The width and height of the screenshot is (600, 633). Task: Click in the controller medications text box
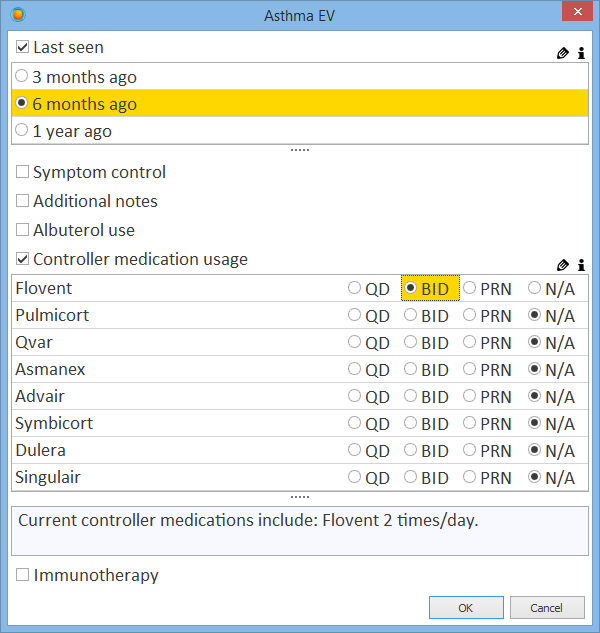tap(300, 531)
